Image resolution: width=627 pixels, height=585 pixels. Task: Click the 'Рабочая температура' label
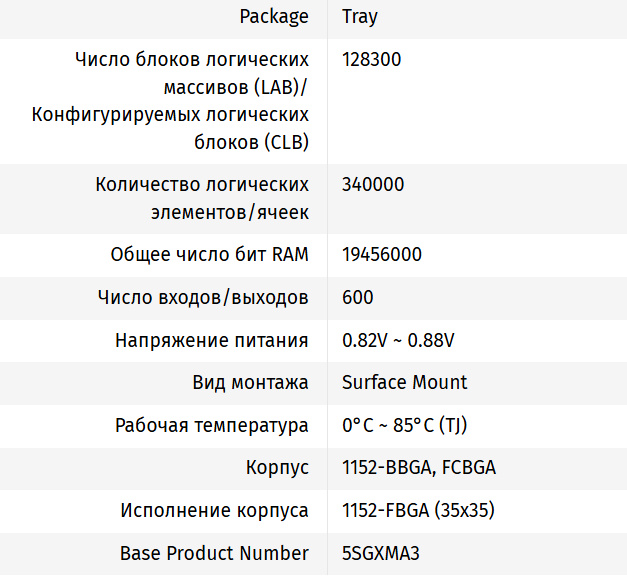[211, 425]
